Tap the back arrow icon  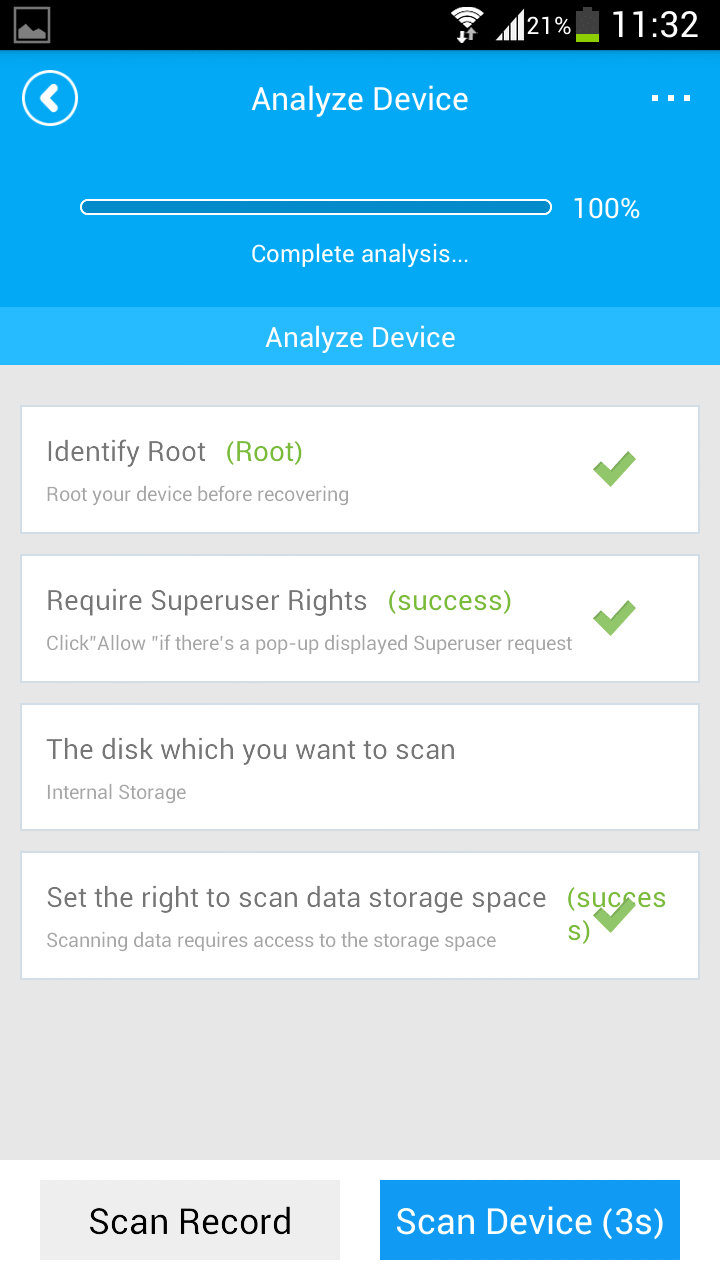[x=50, y=98]
